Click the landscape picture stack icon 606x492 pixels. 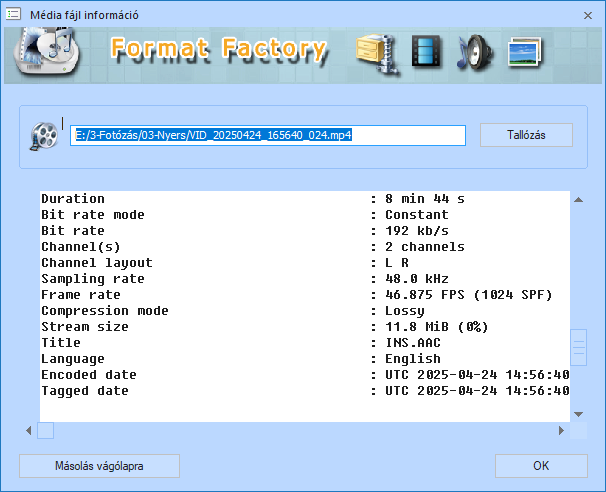point(525,52)
